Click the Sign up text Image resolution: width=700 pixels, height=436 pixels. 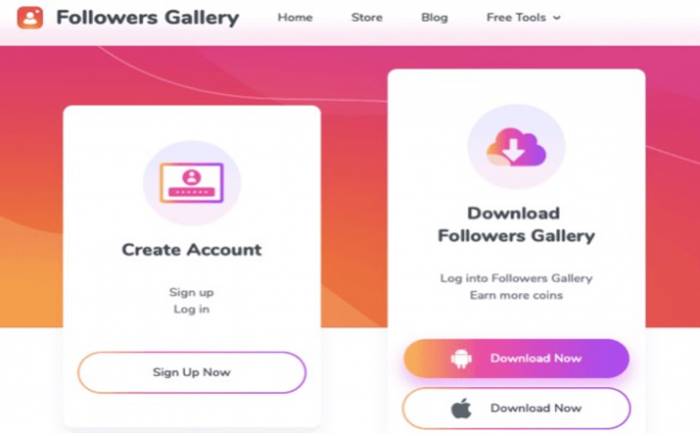pyautogui.click(x=192, y=292)
